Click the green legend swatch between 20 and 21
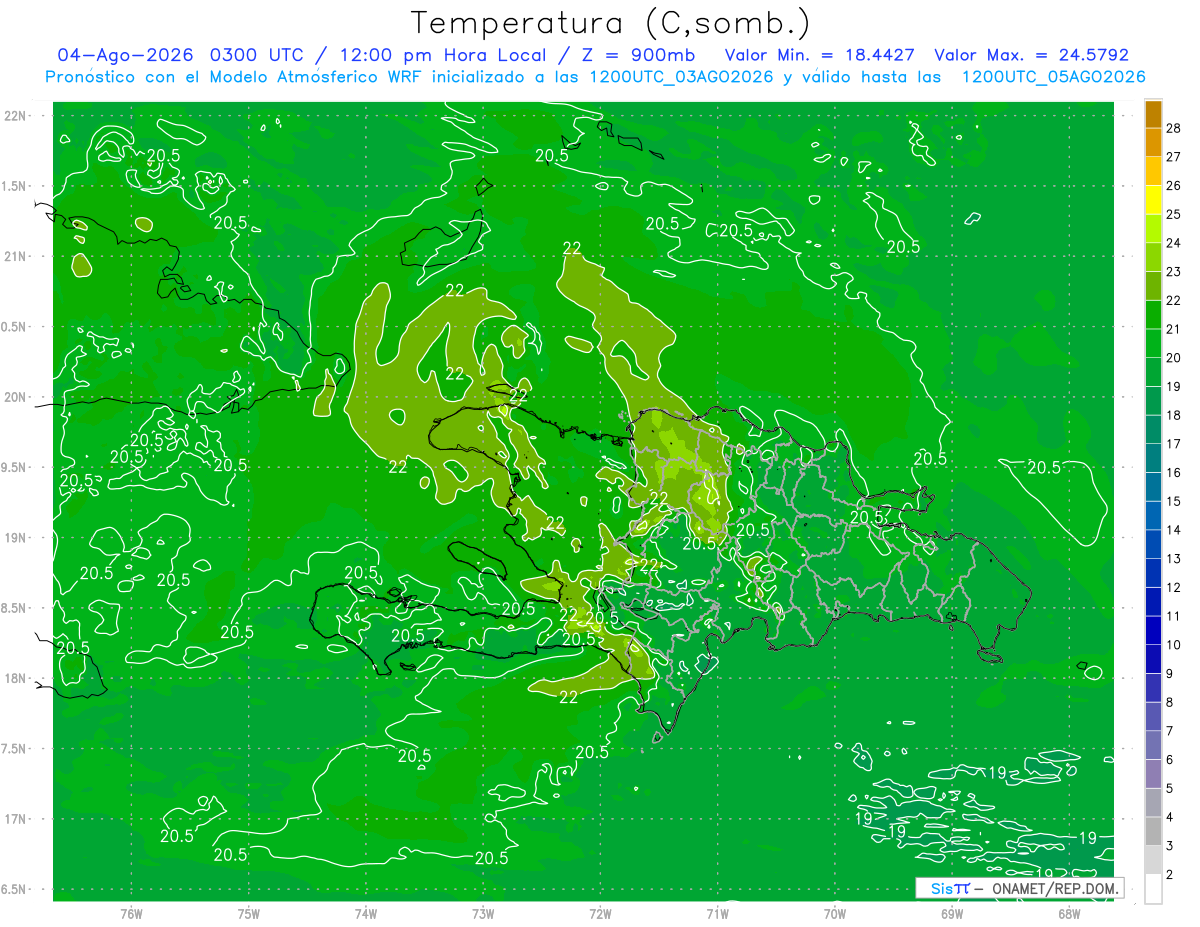This screenshot has height=927, width=1200. click(x=1153, y=343)
